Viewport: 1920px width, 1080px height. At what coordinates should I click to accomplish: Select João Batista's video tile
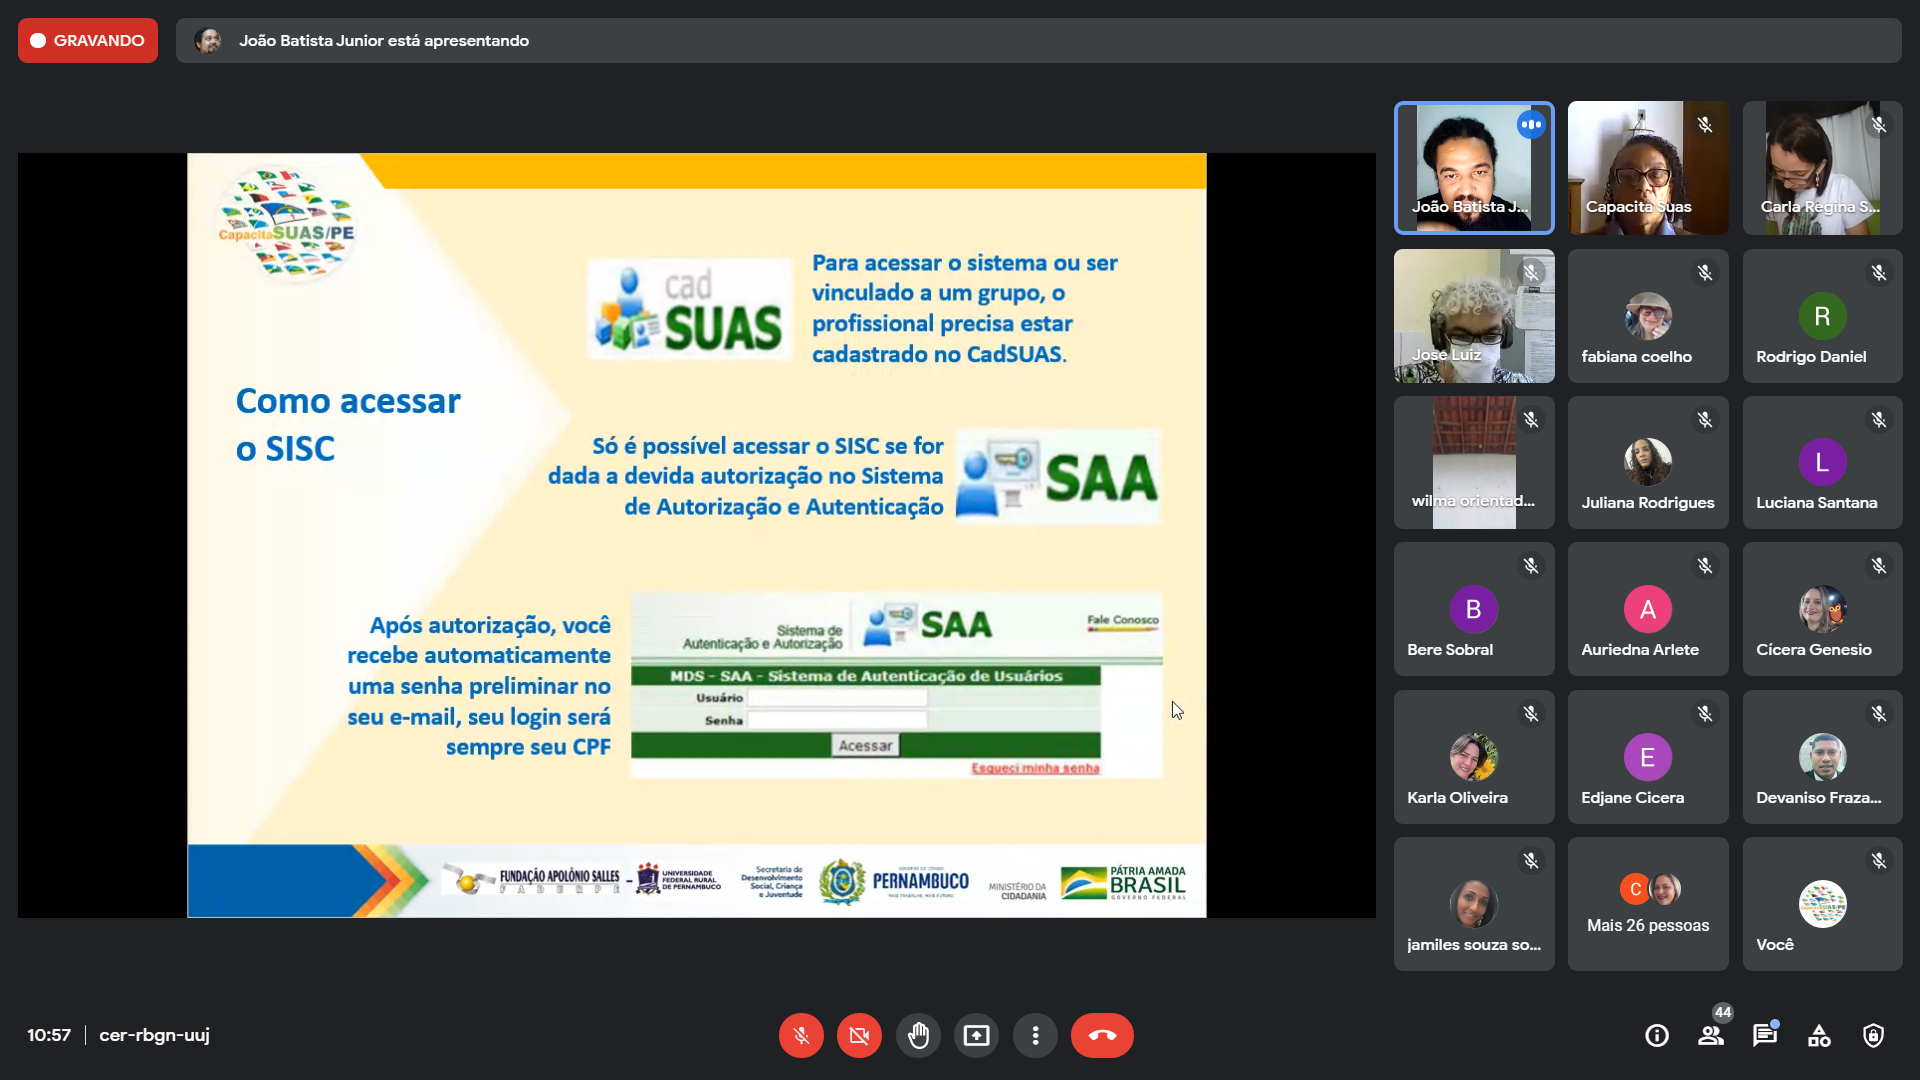(1473, 168)
